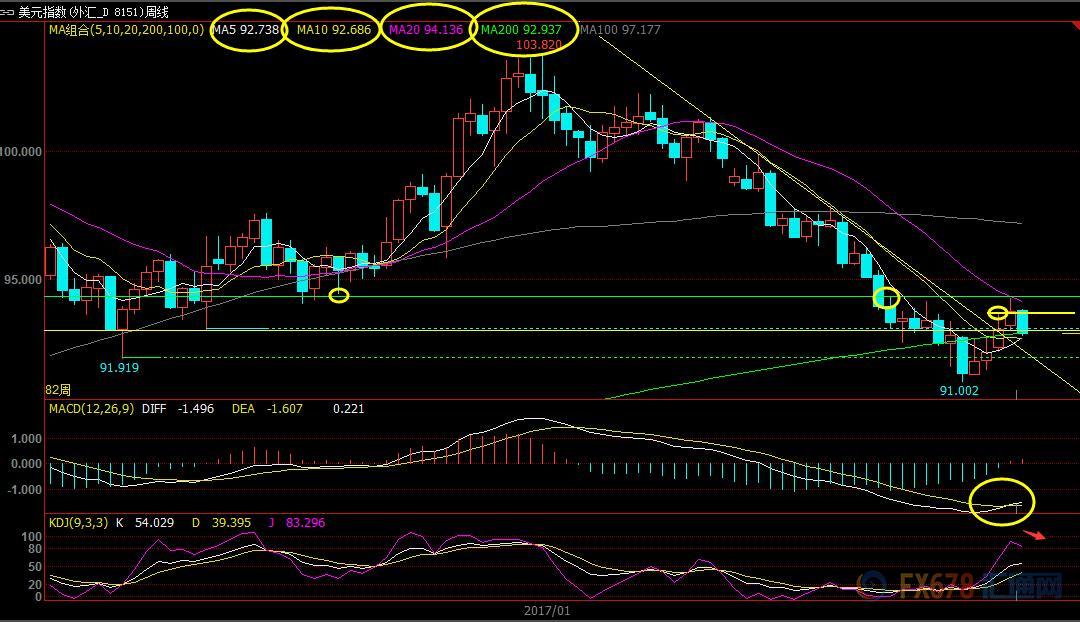Click the 95.000 price axis label
Screen dimensions: 1080x622
(x=23, y=280)
